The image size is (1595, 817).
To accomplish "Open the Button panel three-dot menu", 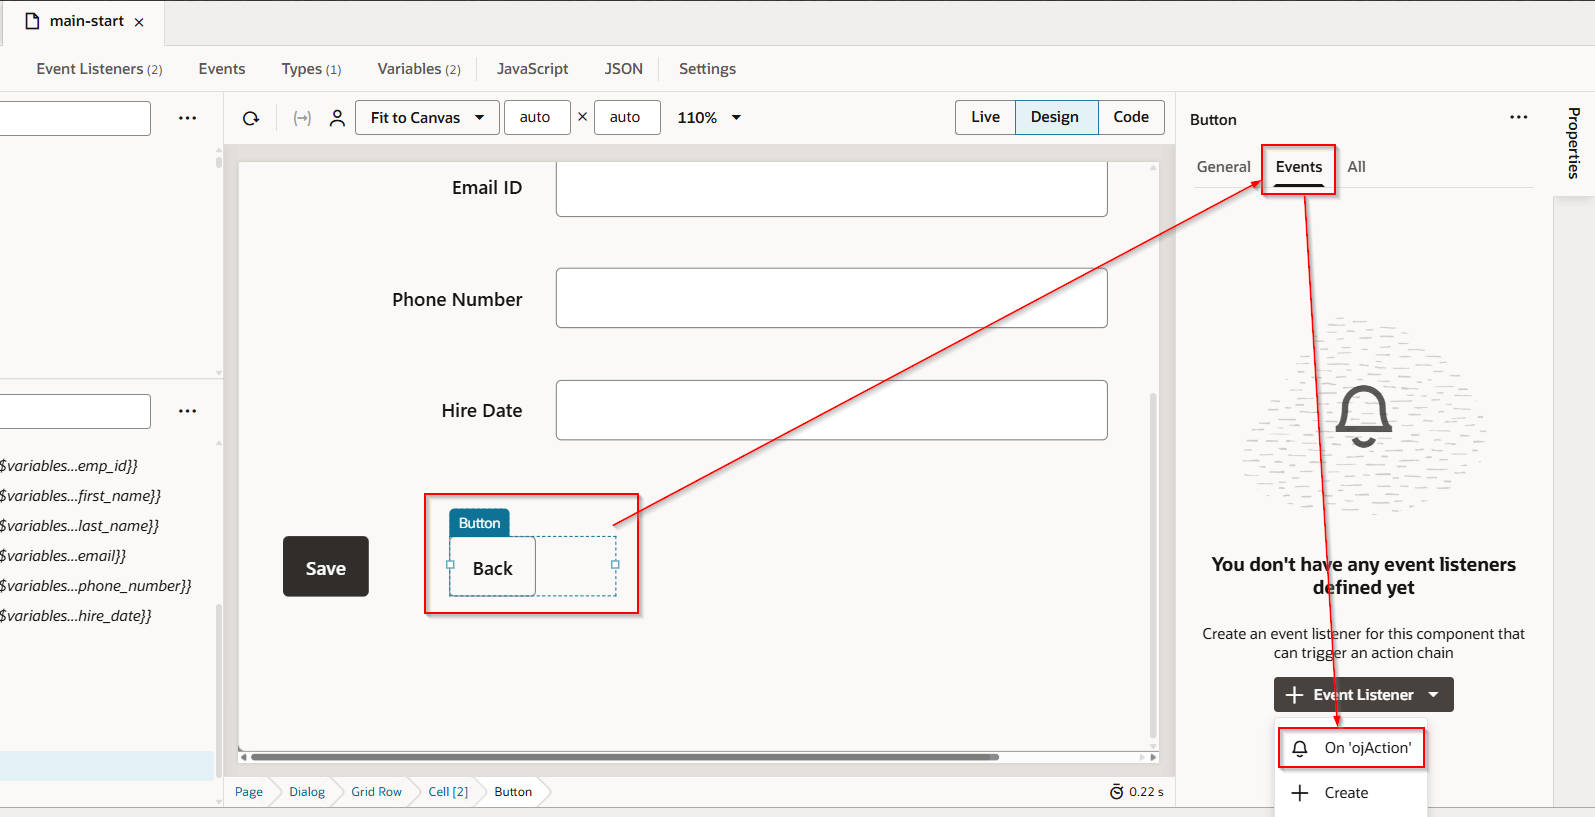I will (1518, 118).
